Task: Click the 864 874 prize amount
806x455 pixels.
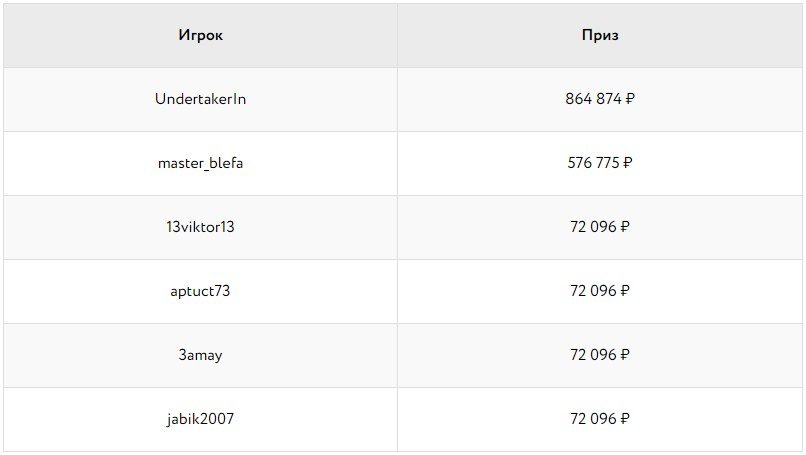Action: click(593, 99)
